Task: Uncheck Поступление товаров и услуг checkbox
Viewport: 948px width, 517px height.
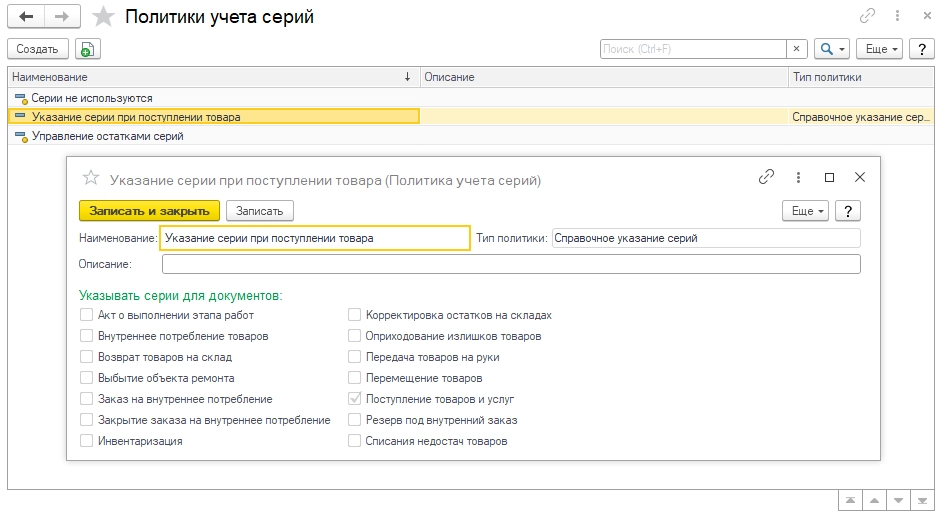Action: click(355, 398)
